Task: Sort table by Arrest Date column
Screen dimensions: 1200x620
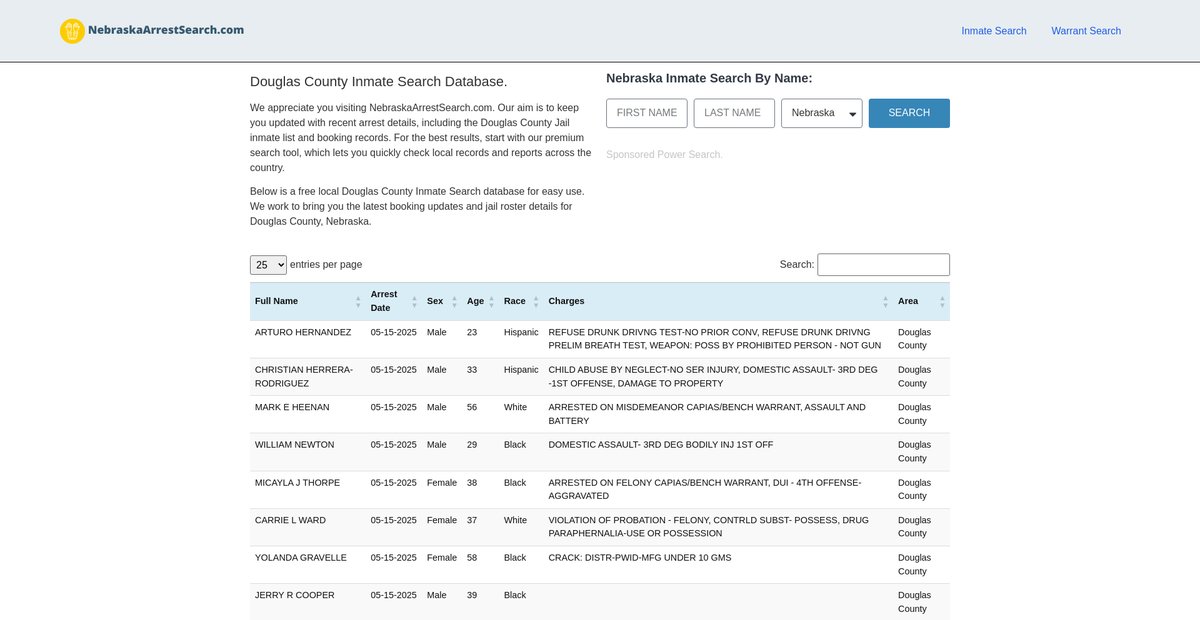Action: pos(394,301)
